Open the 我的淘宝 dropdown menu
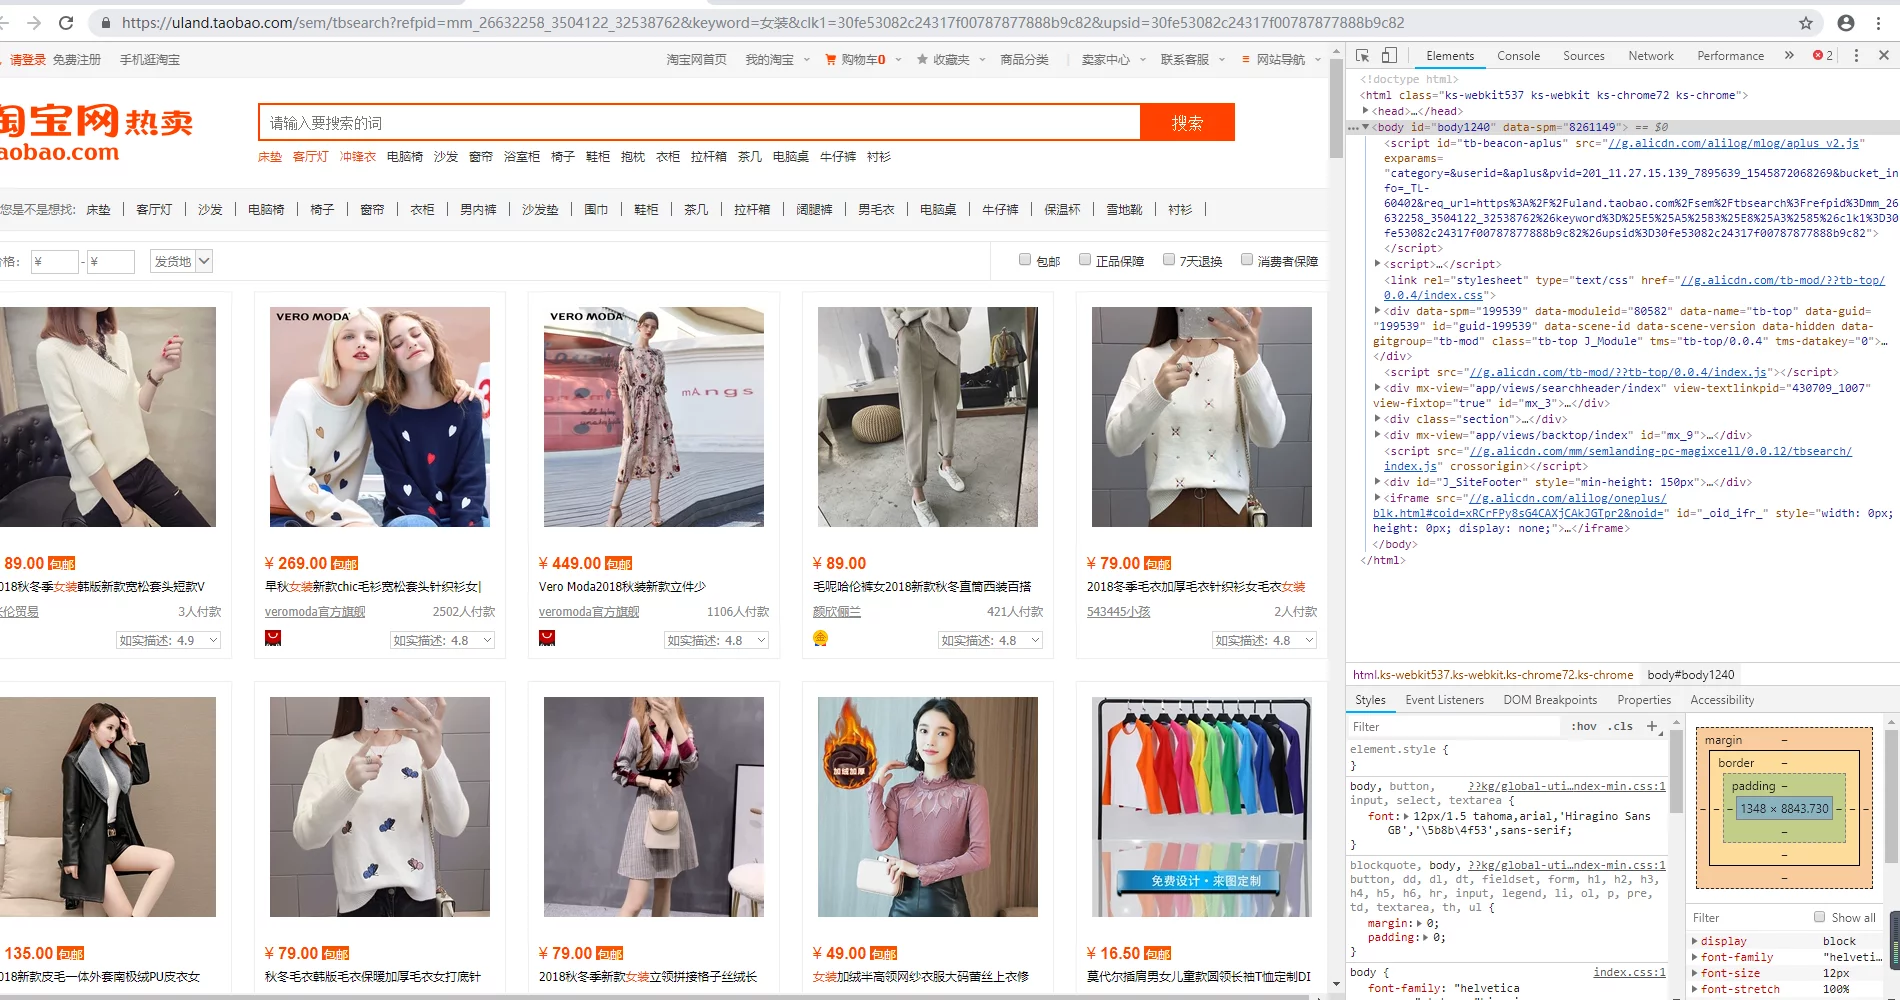The image size is (1900, 1000). 777,60
